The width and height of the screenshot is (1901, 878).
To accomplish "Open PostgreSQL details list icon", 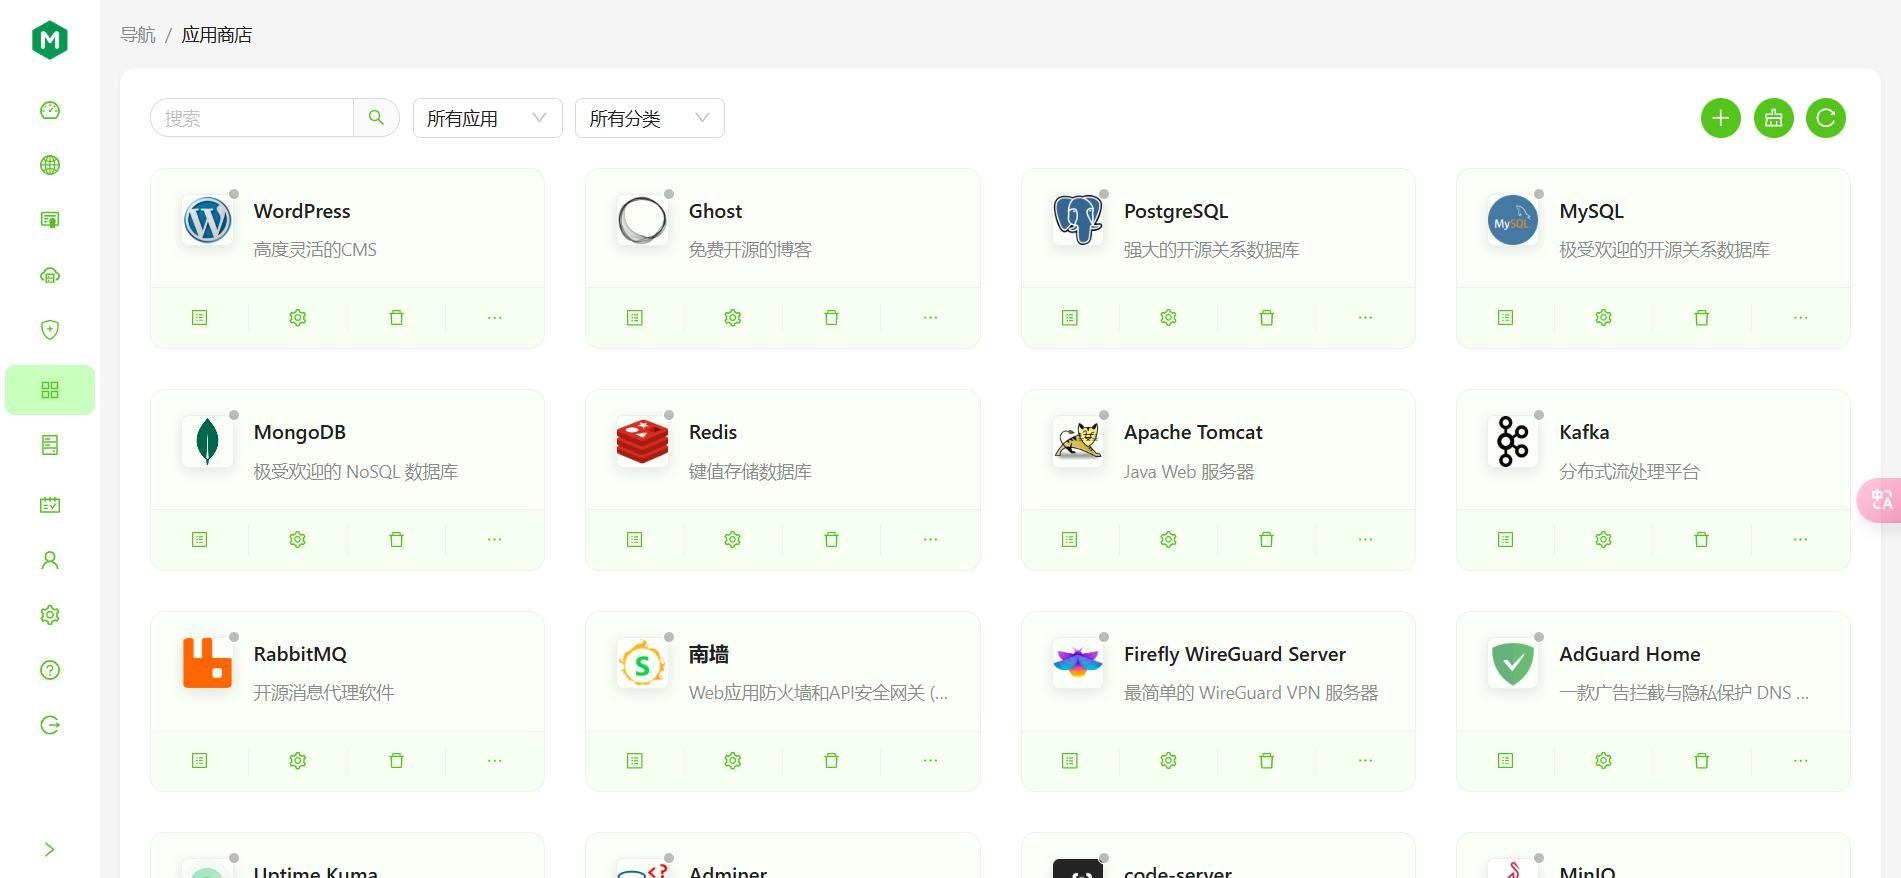I will tap(1070, 318).
